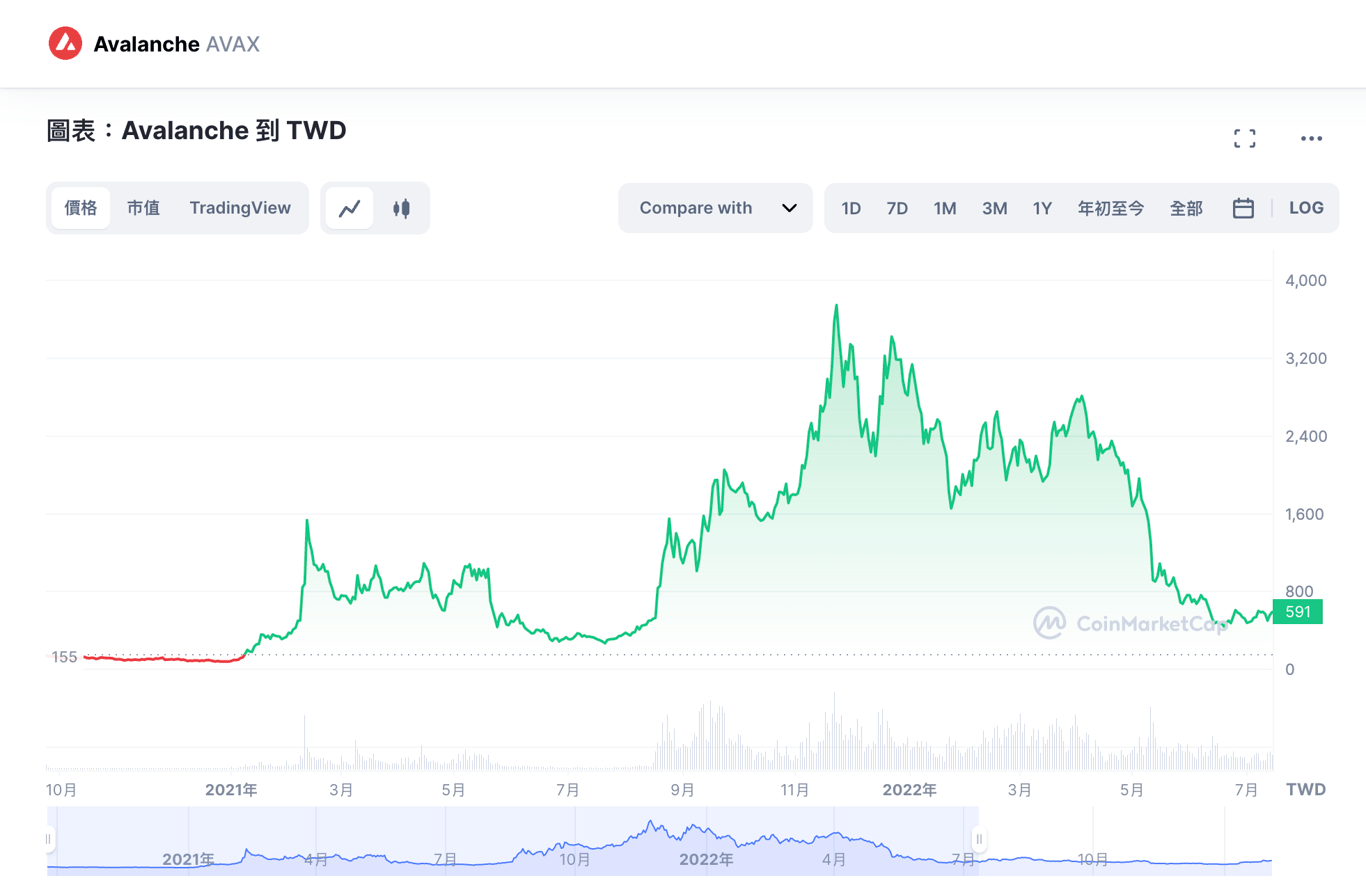Click the 11月 x-axis label
1366x892 pixels.
coord(795,789)
